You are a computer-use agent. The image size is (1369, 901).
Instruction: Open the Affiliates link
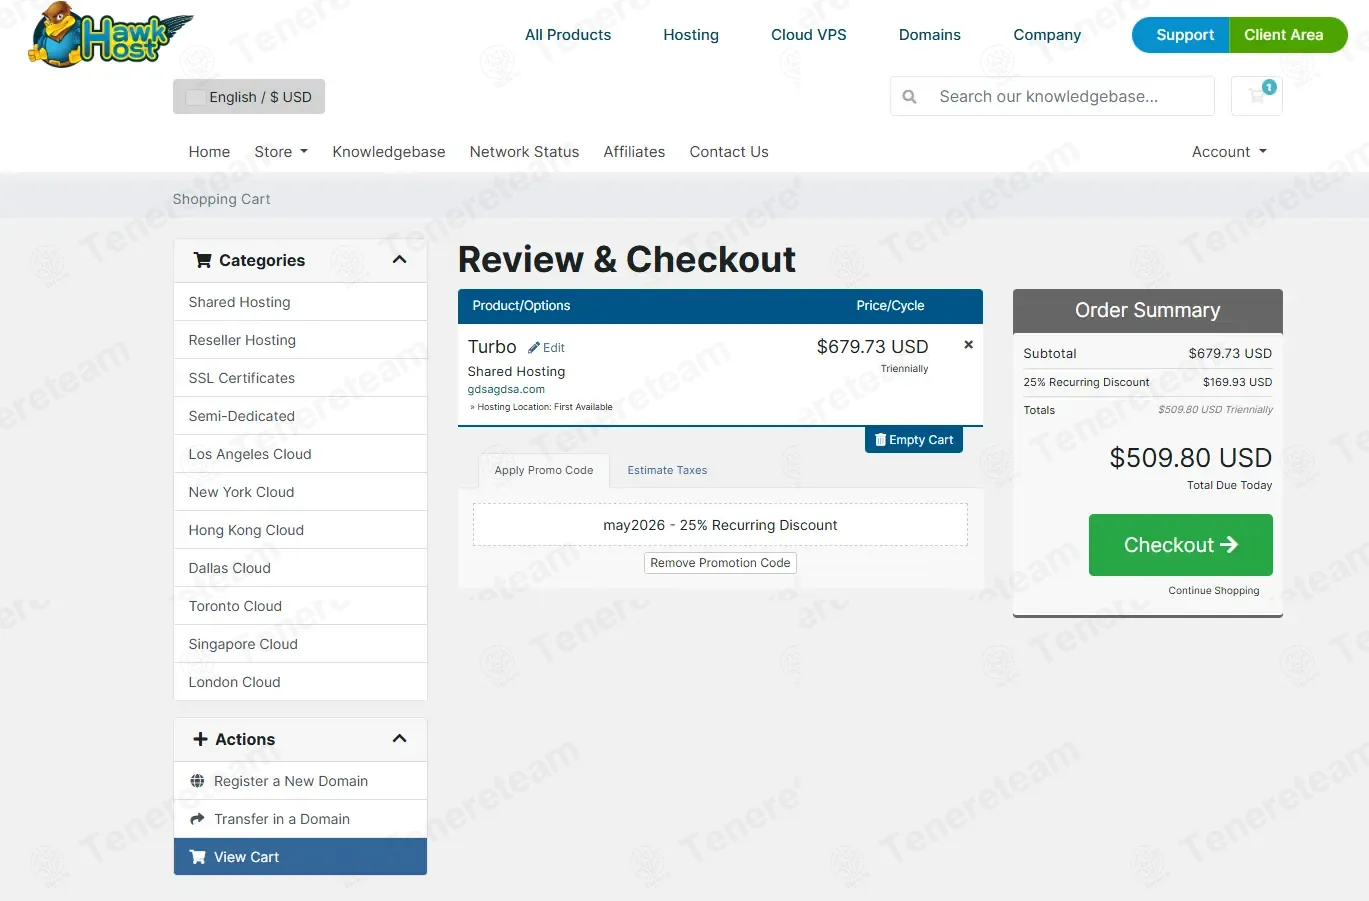pos(634,152)
